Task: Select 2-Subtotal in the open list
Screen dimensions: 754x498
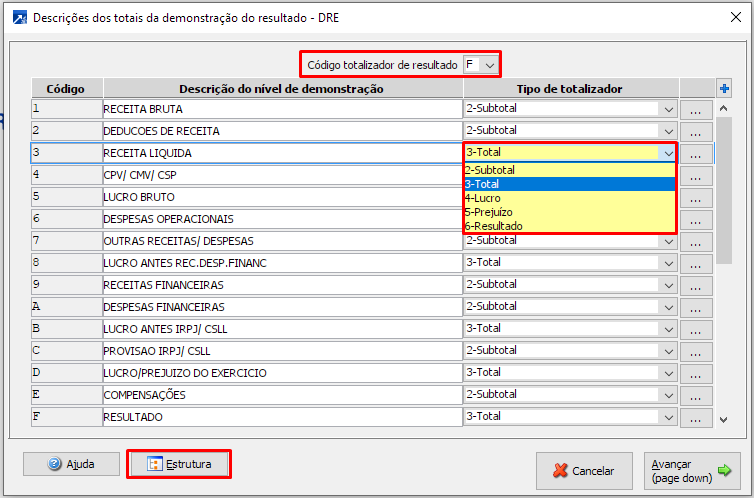Action: point(569,170)
